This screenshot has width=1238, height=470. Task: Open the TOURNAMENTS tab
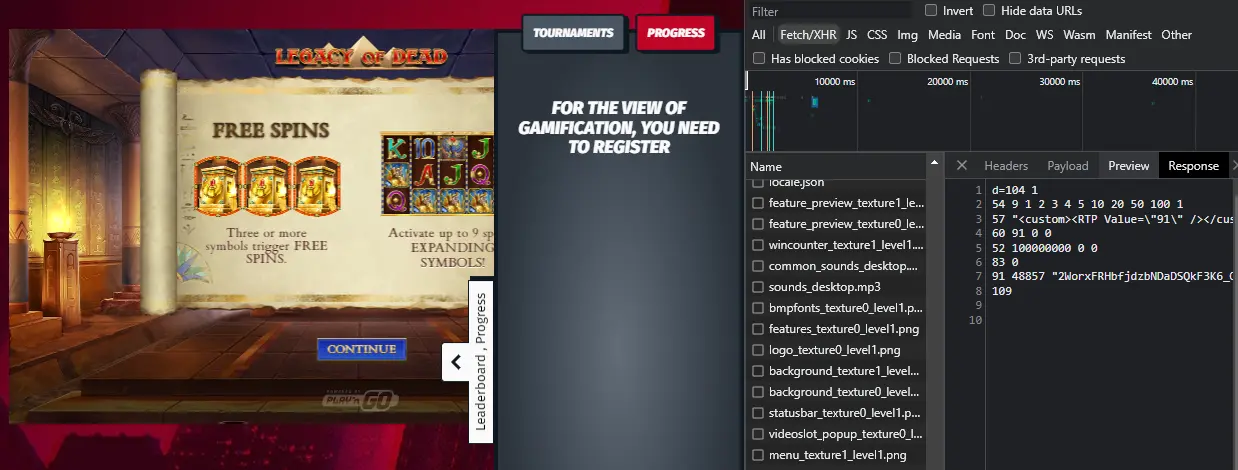573,33
